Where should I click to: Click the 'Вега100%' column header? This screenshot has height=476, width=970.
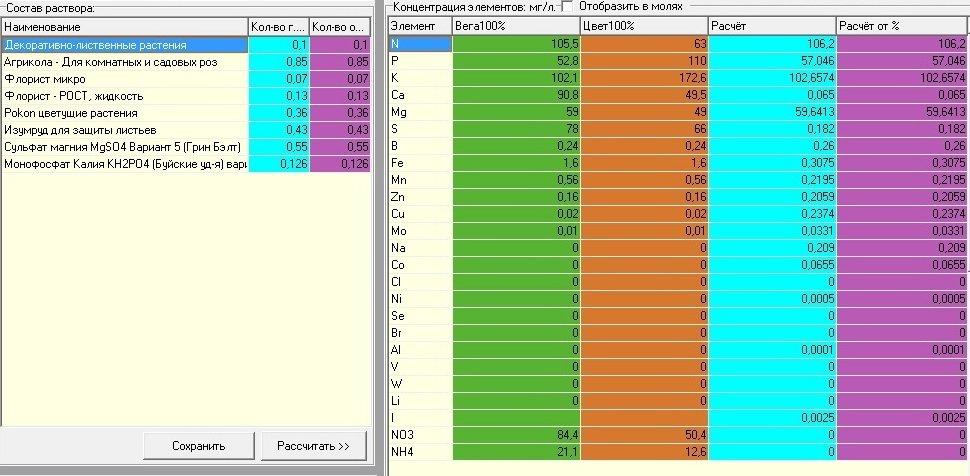tap(516, 26)
